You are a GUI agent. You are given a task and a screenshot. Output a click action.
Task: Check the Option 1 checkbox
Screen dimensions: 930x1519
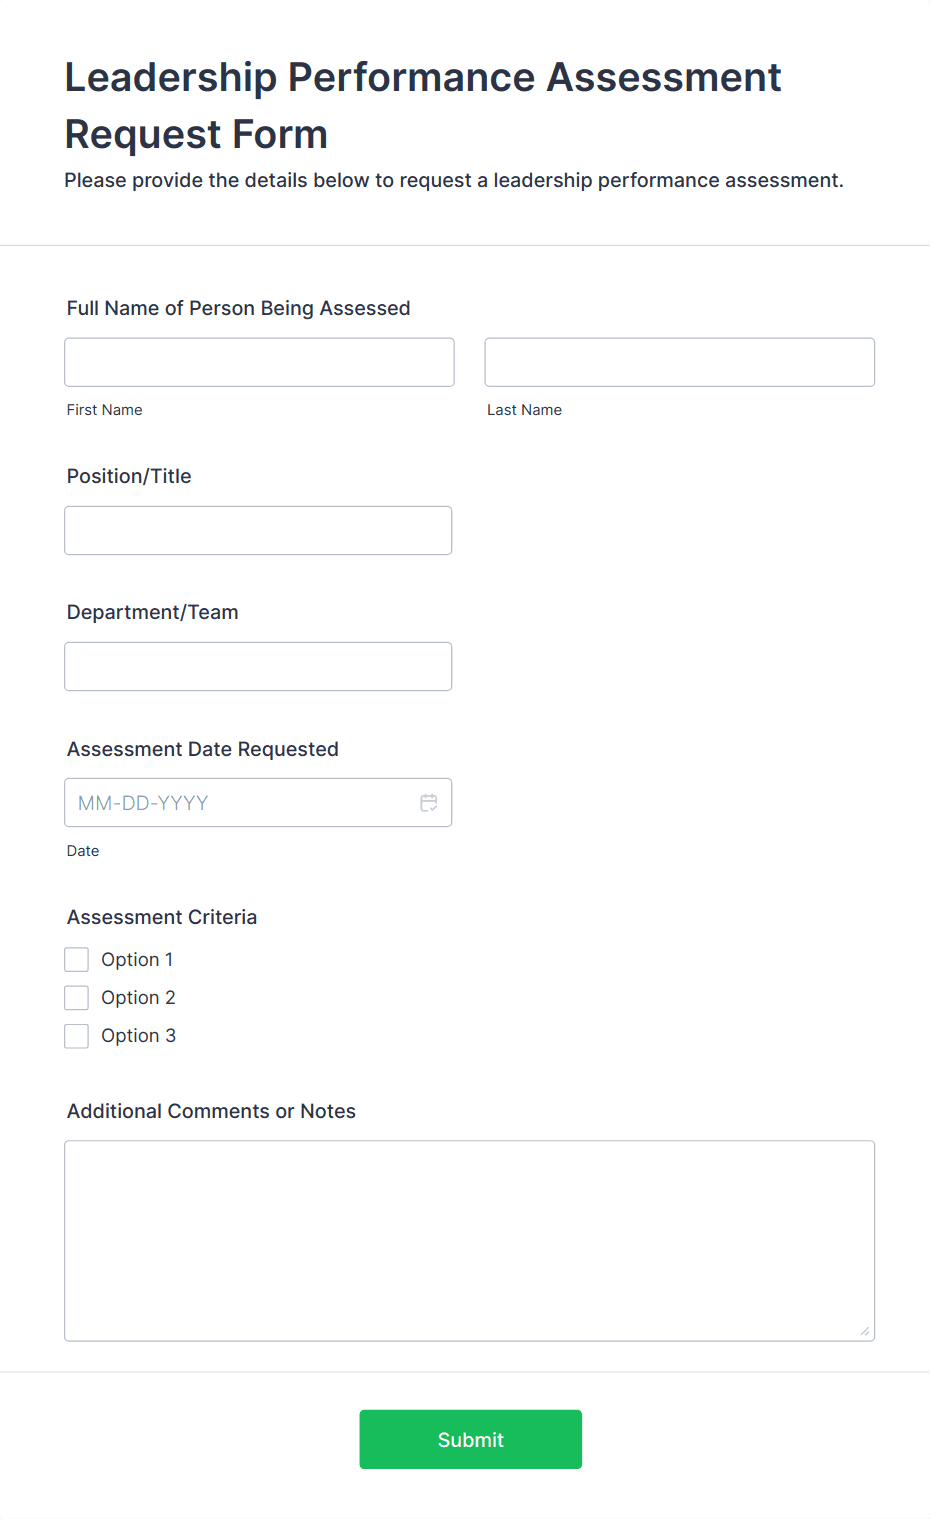76,958
